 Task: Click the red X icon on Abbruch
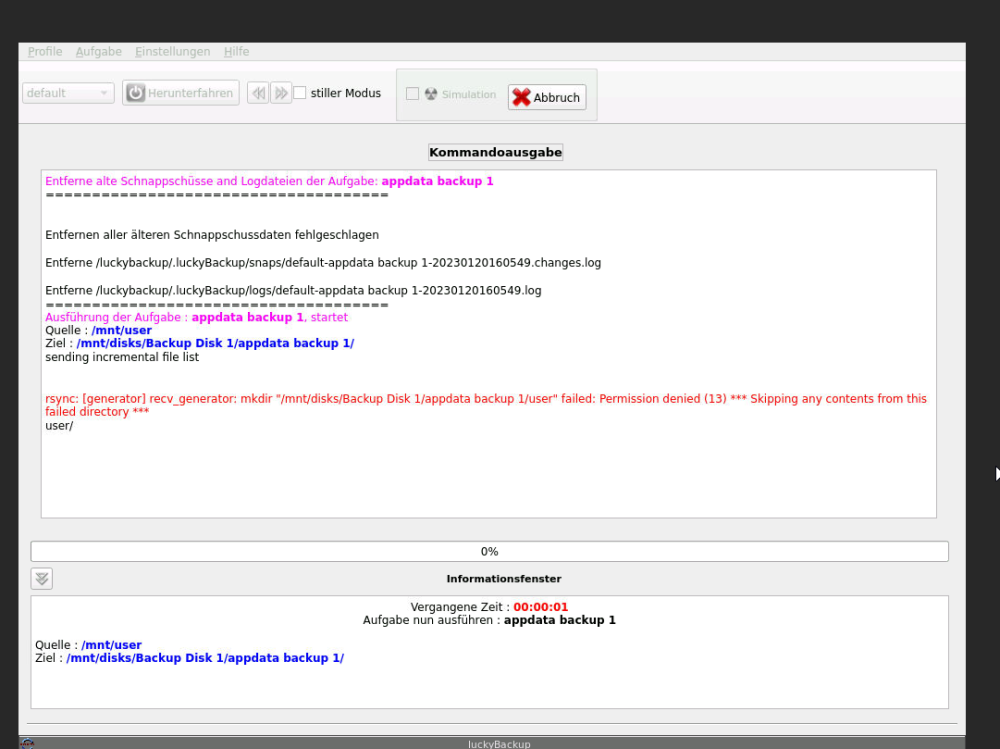pyautogui.click(x=521, y=98)
